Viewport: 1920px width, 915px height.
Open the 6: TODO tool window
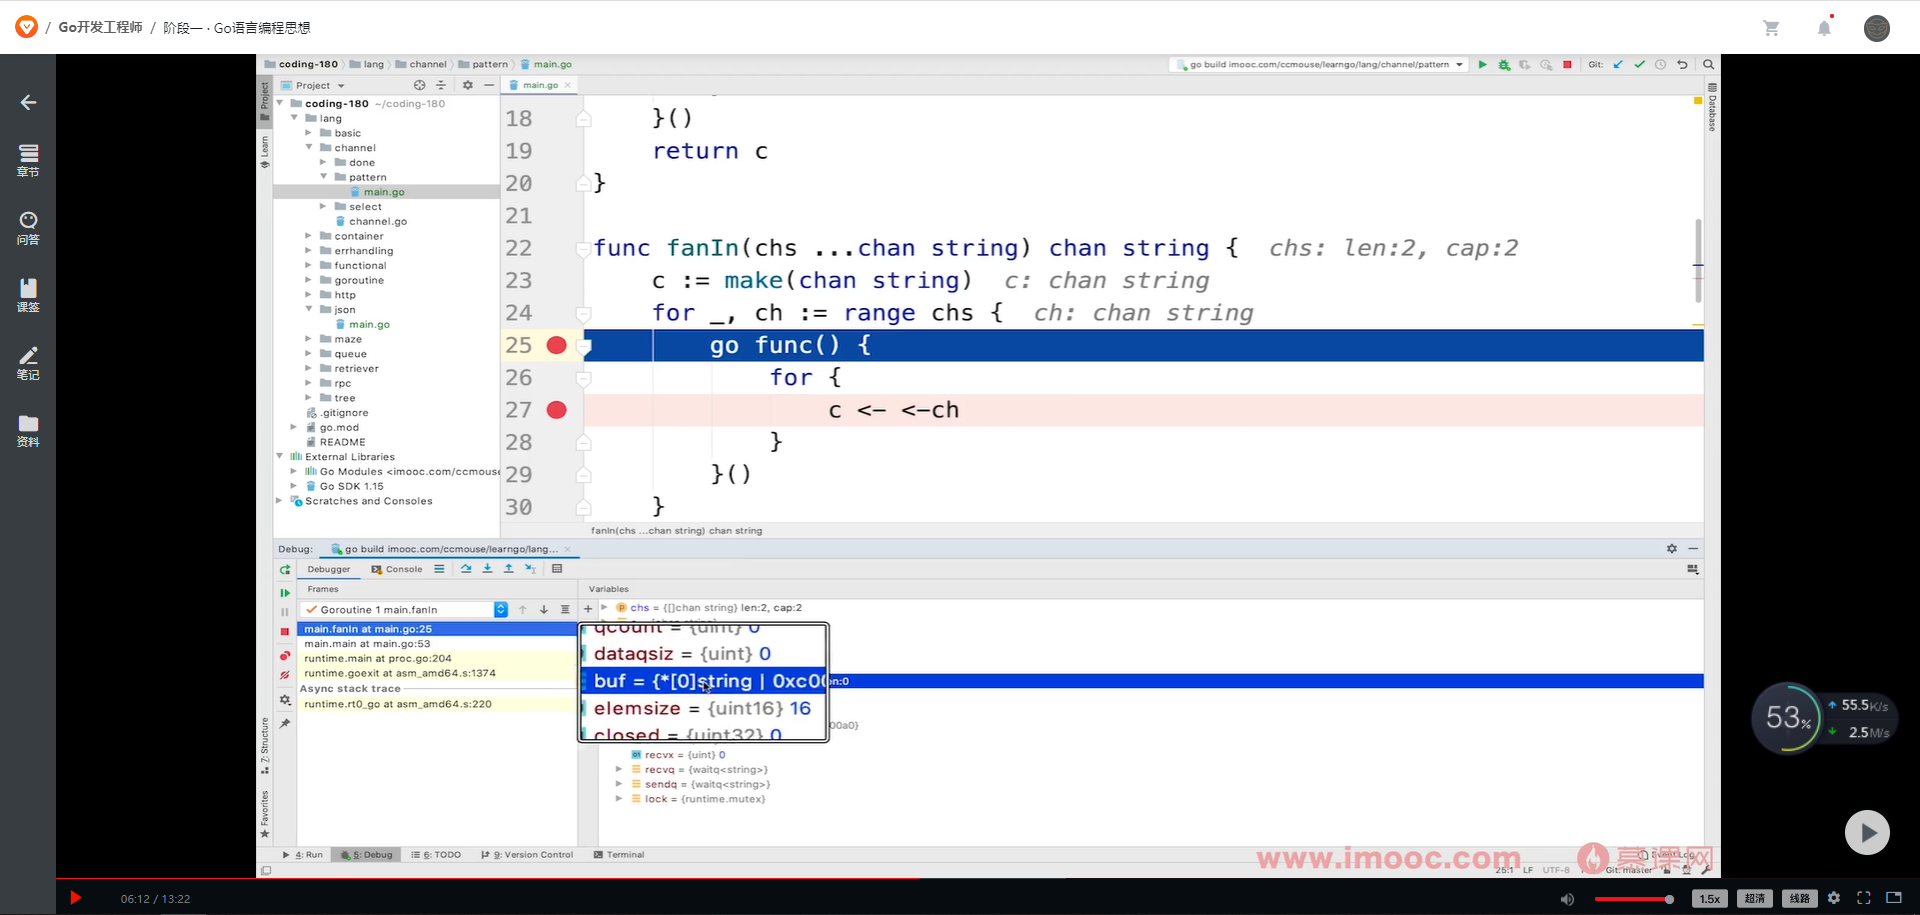[436, 855]
